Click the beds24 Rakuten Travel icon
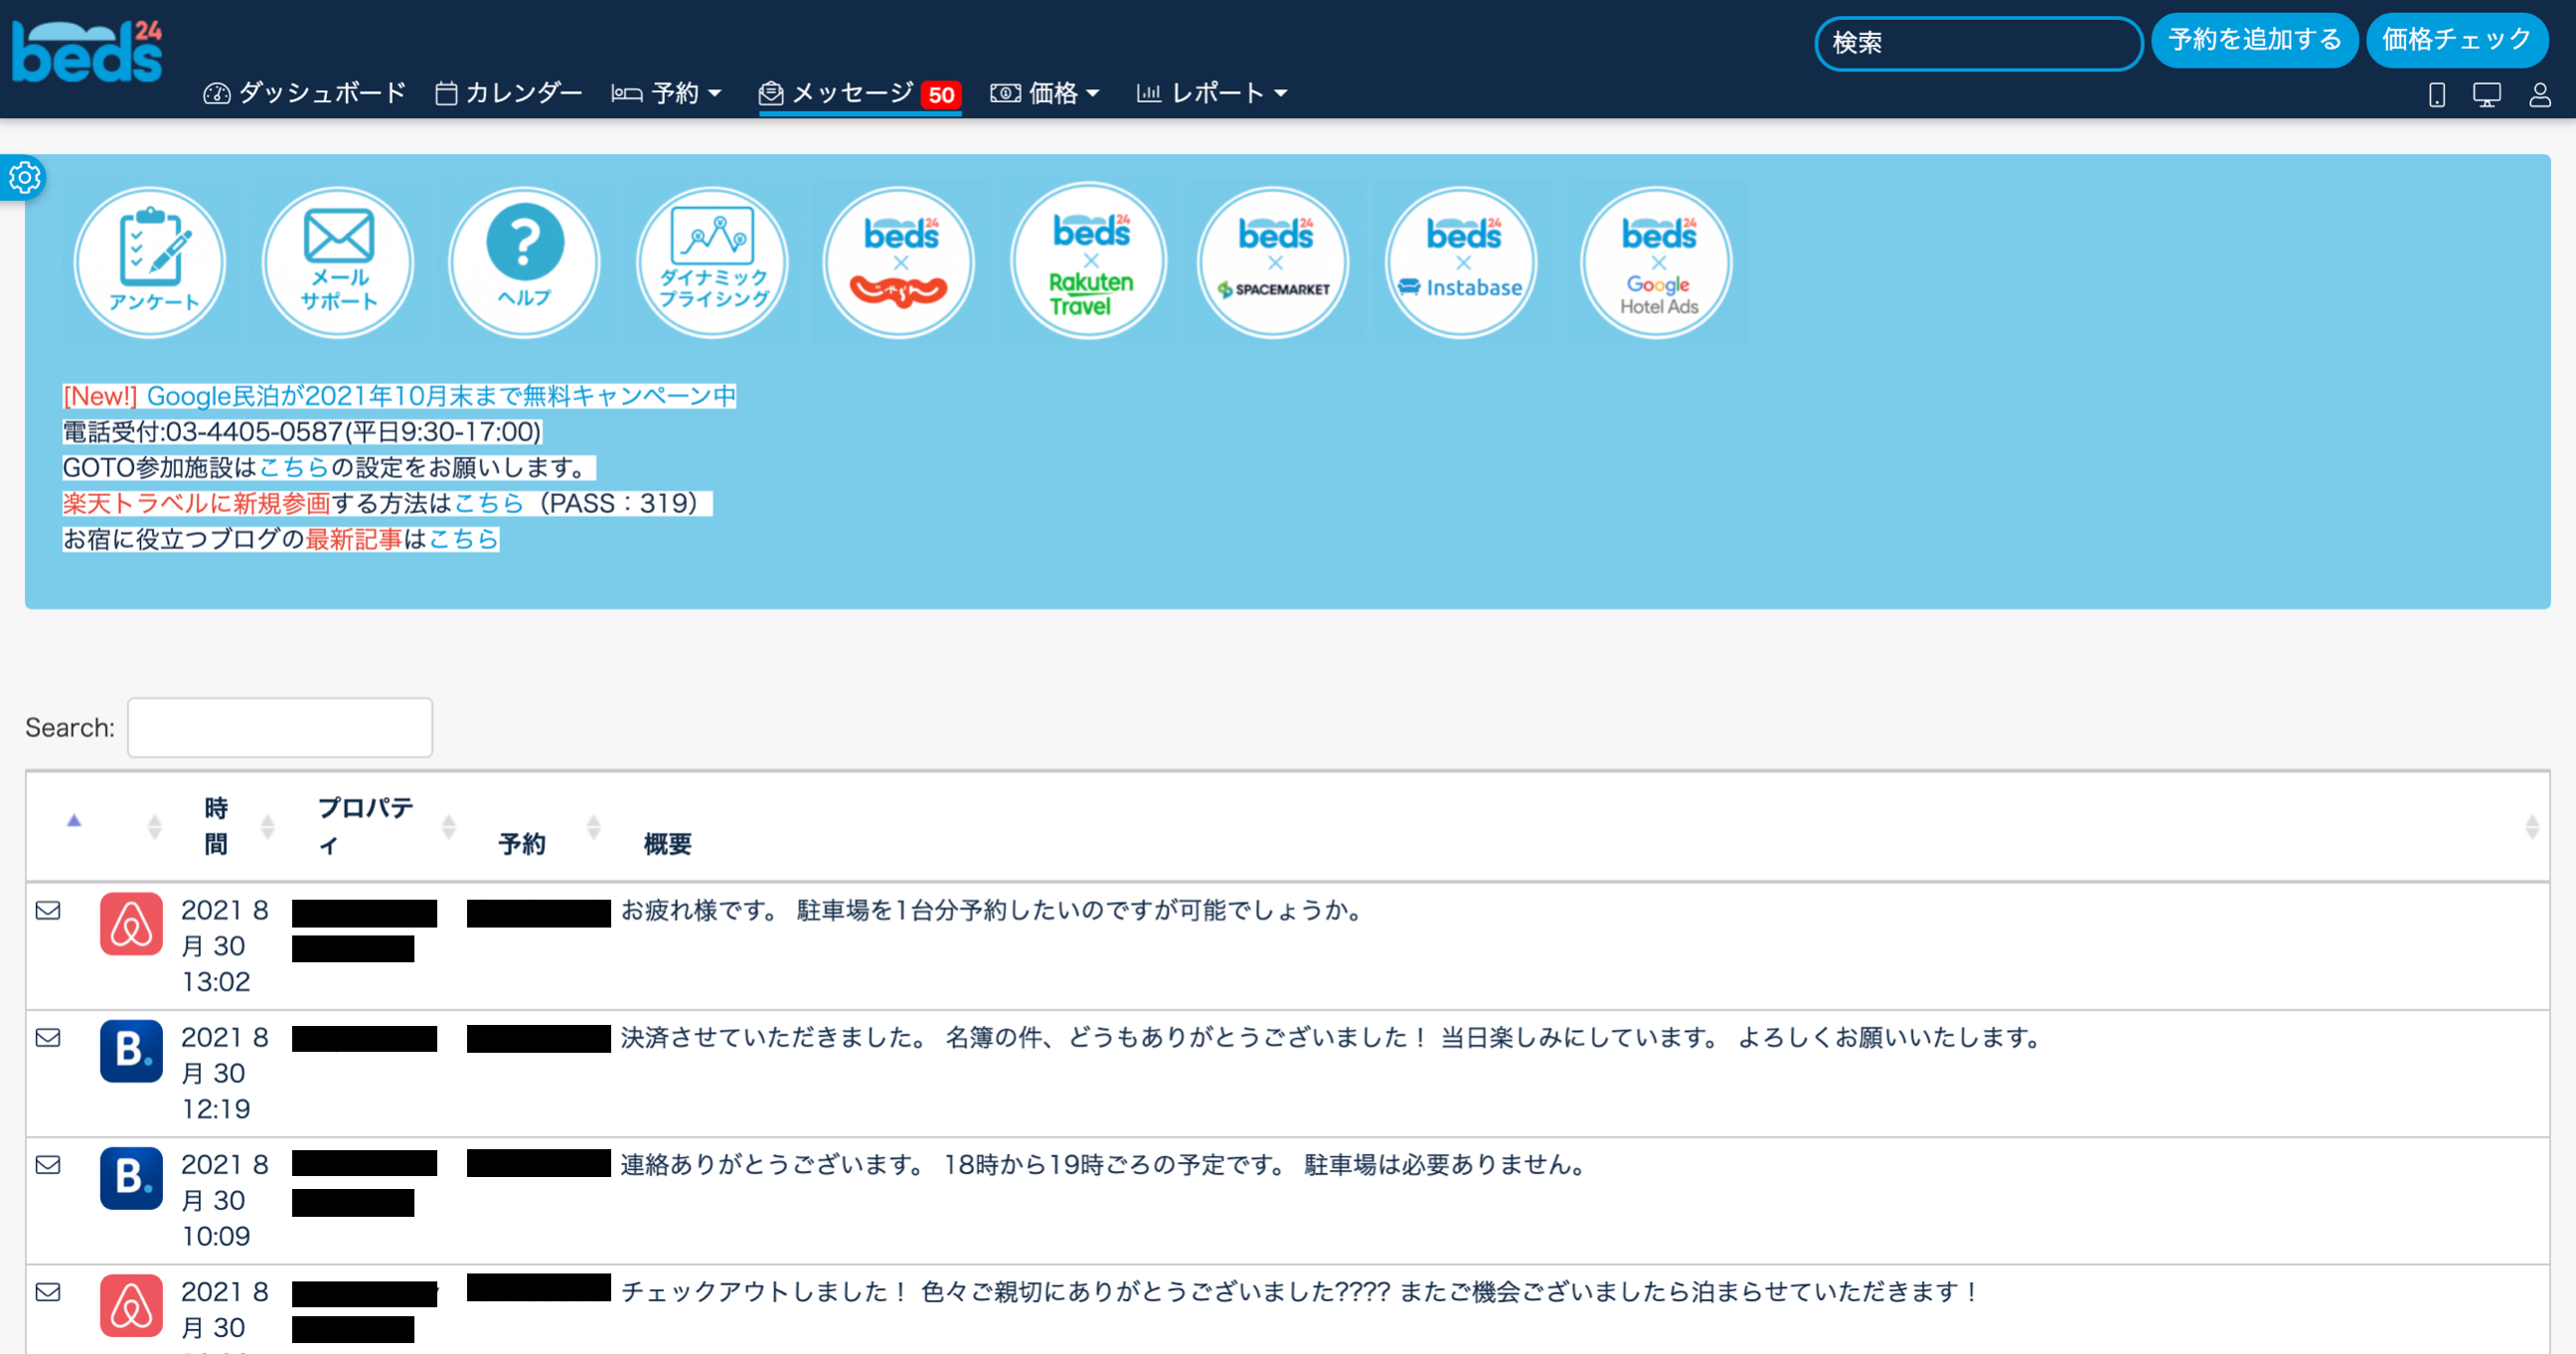The image size is (2576, 1354). point(1088,262)
